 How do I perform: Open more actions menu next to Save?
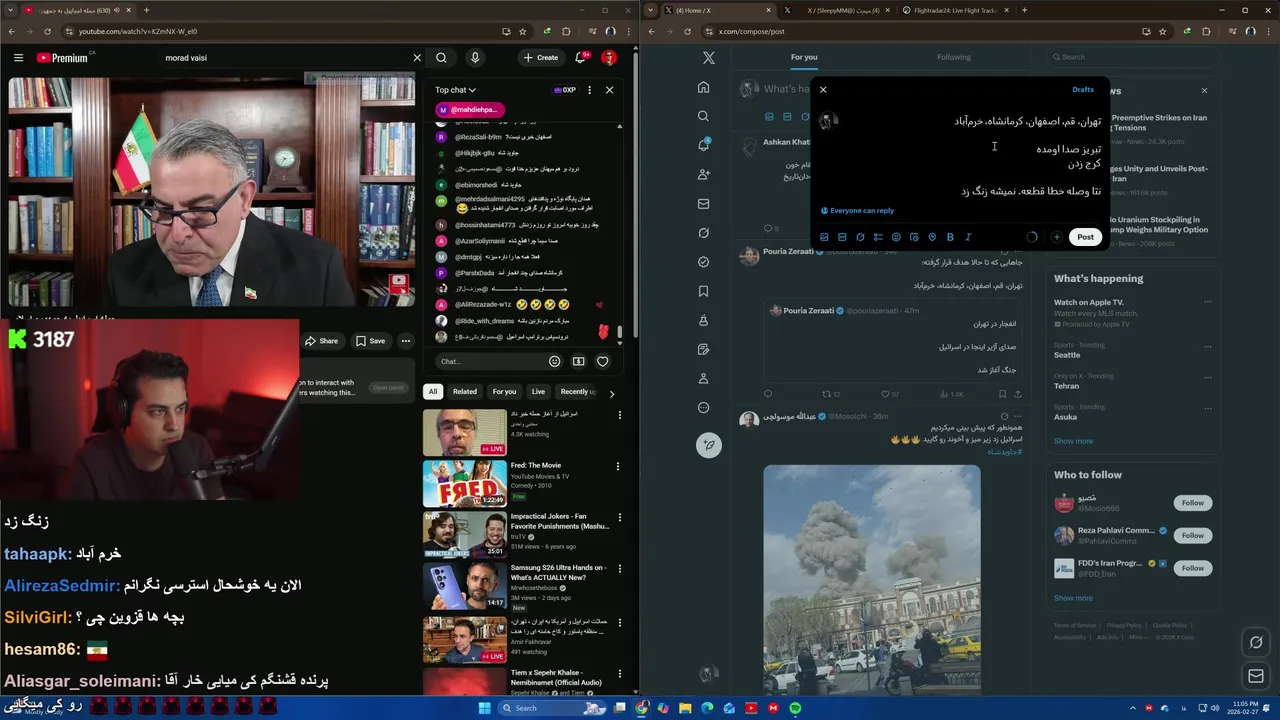coord(406,341)
